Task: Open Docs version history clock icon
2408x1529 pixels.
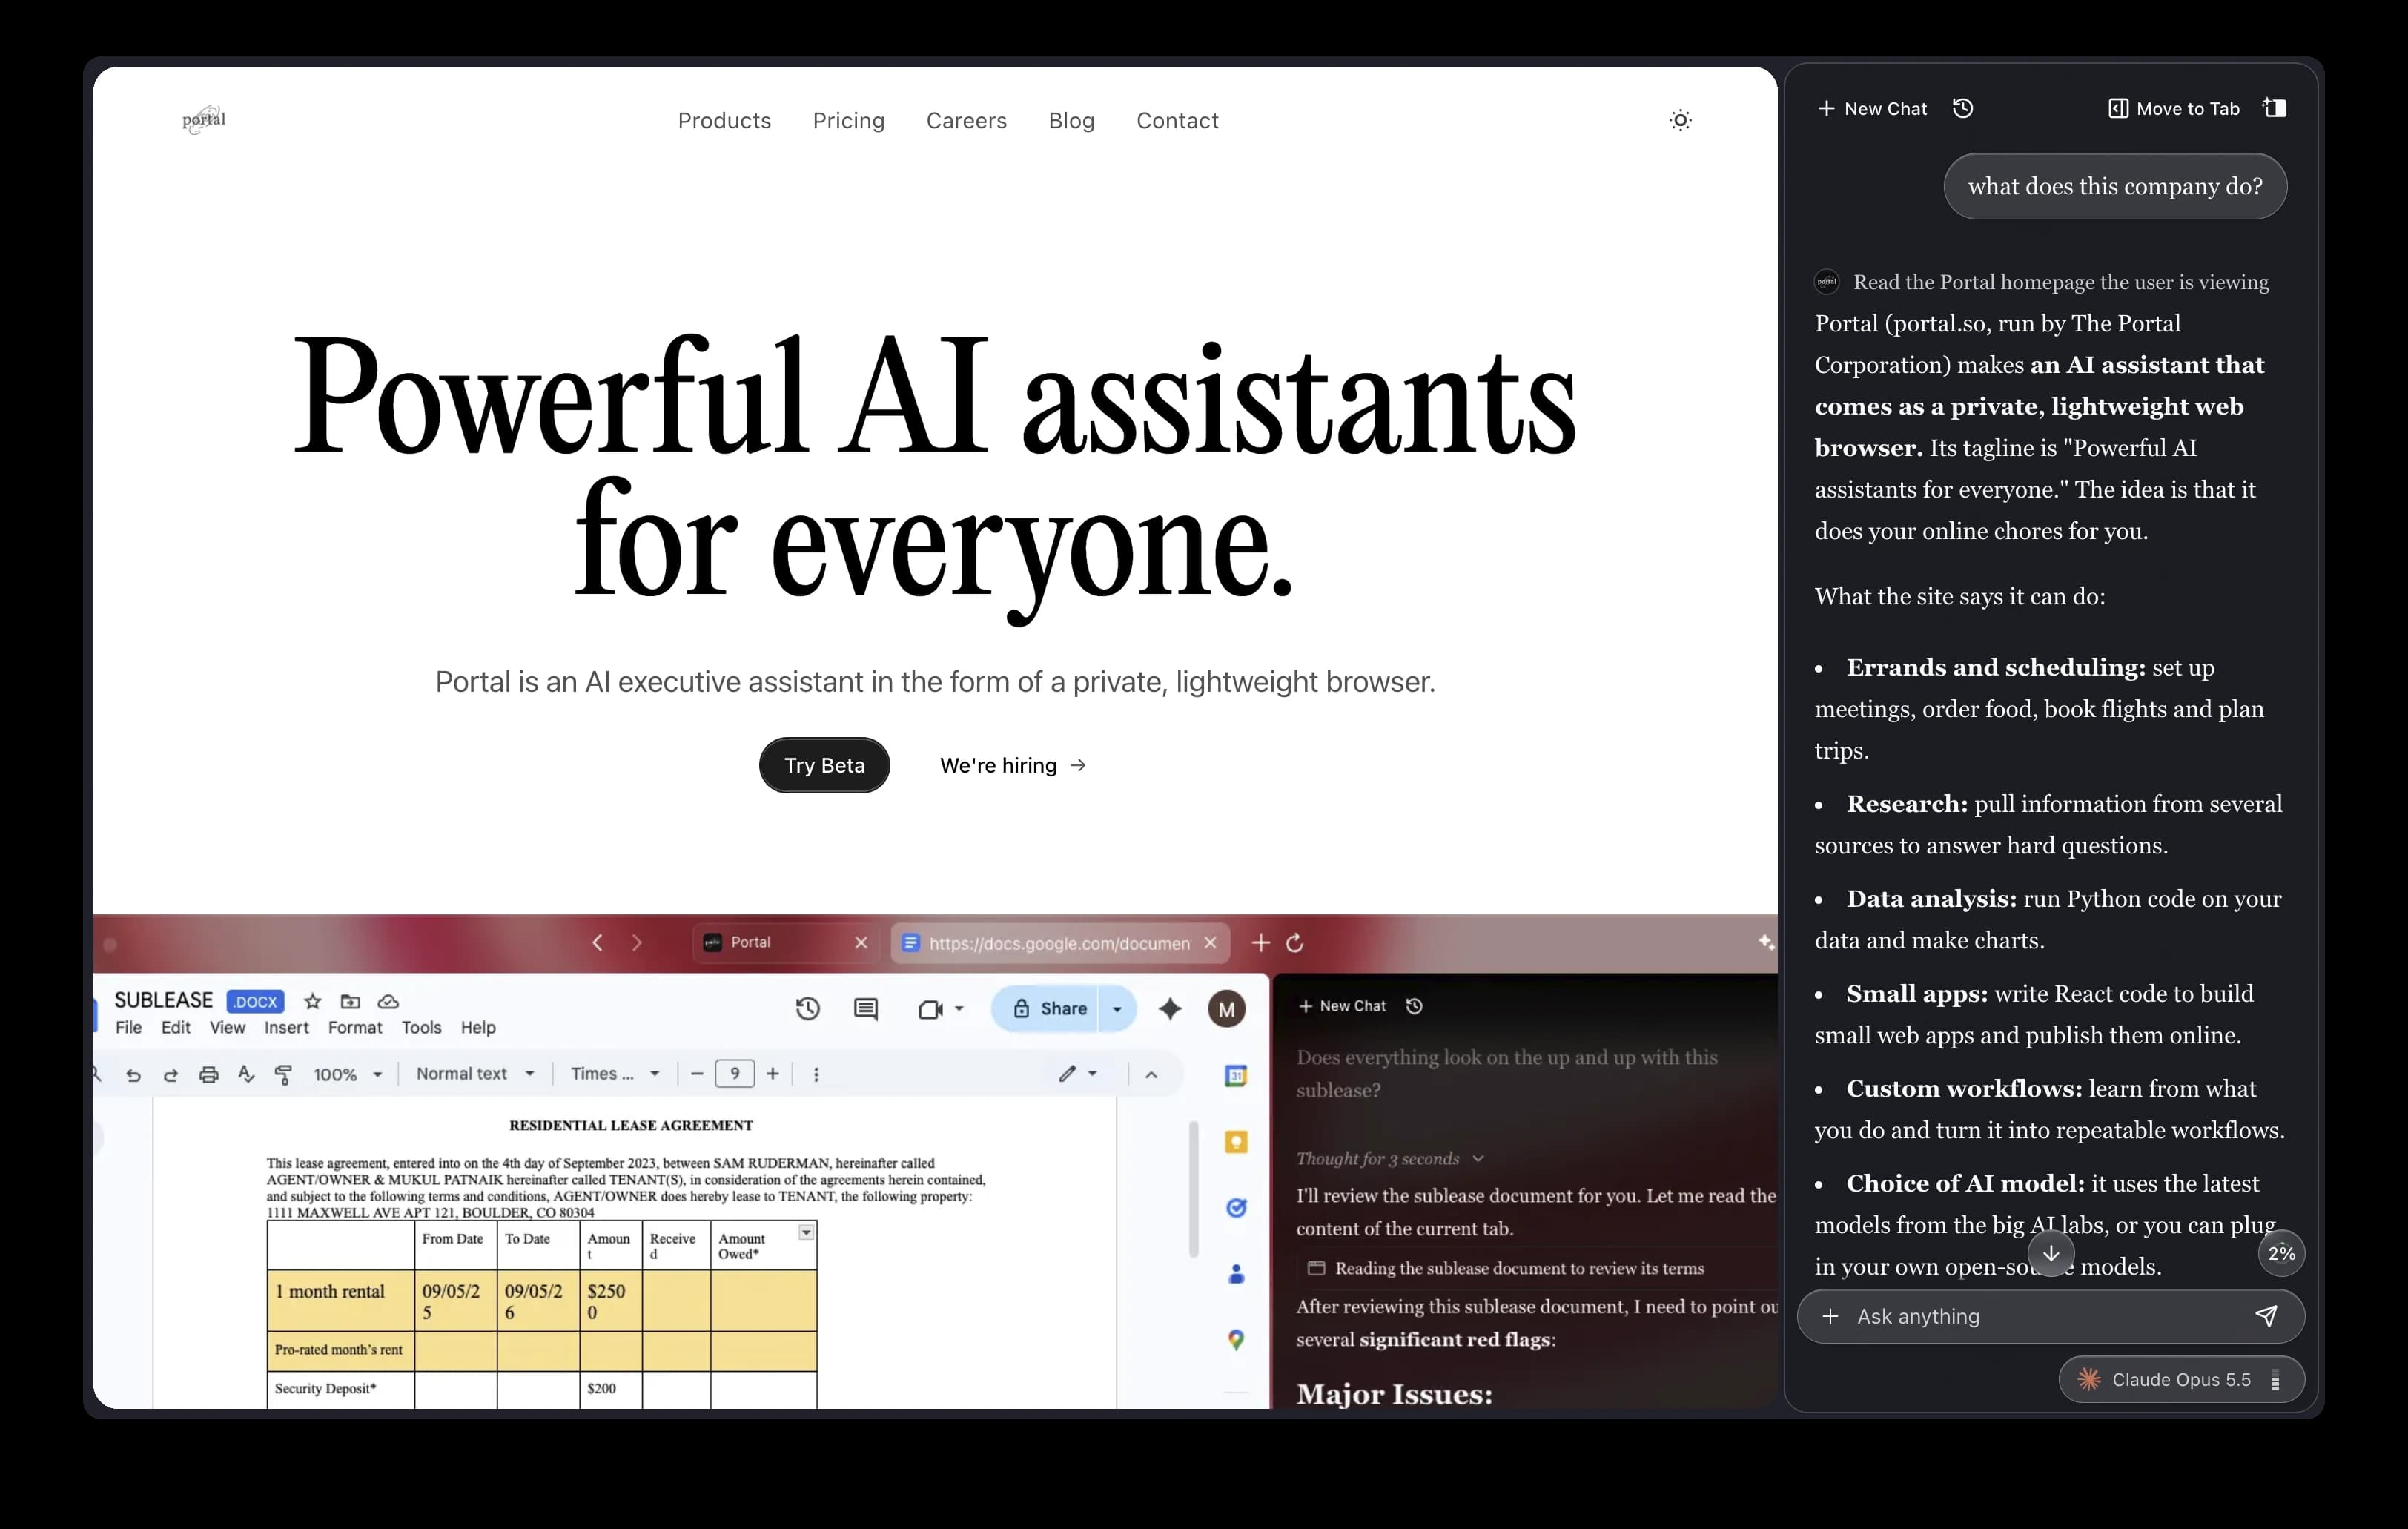Action: (808, 1009)
